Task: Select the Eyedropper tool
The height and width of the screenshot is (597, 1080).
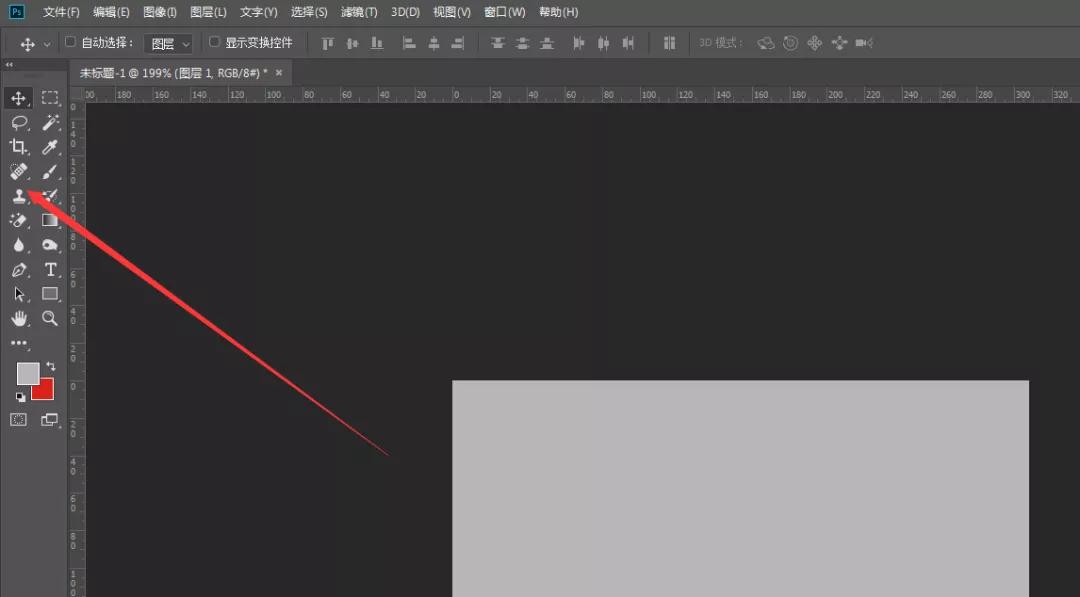Action: click(50, 147)
